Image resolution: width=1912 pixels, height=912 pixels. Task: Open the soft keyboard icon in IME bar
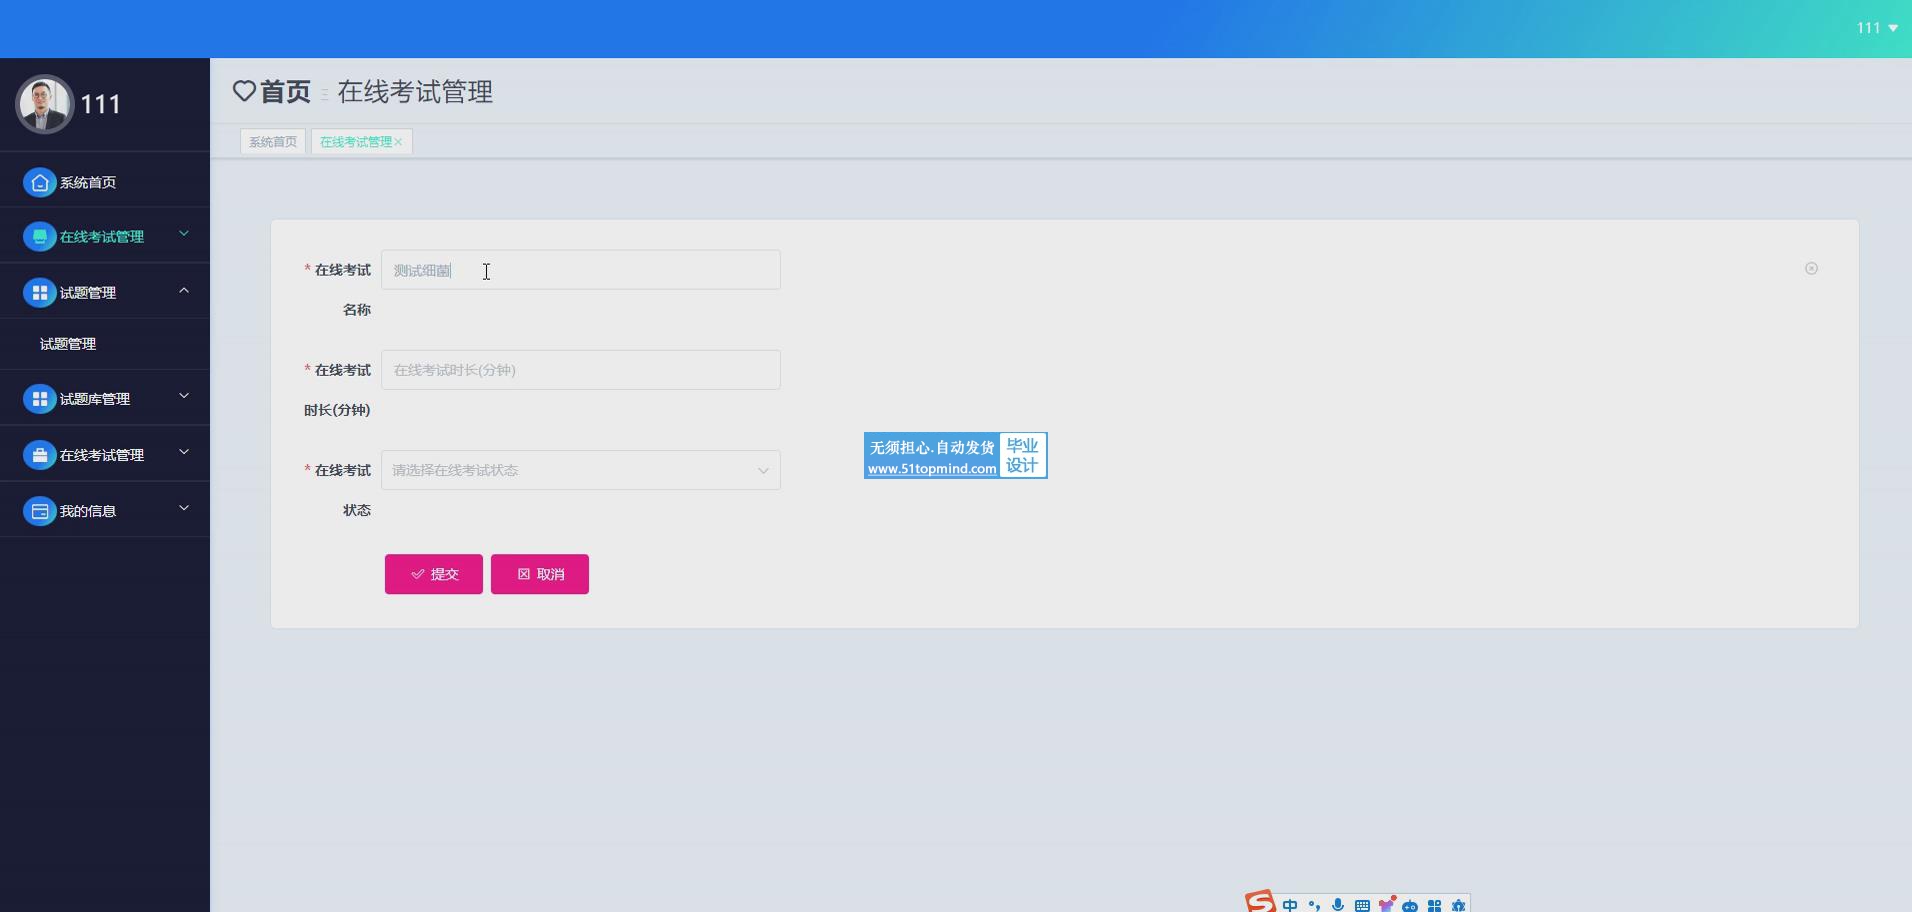tap(1362, 905)
